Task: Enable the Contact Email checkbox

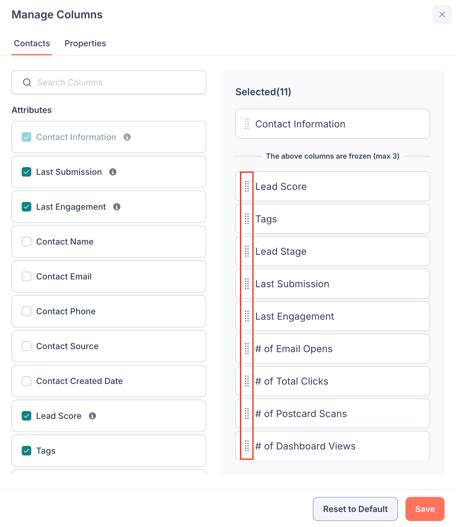Action: tap(27, 276)
